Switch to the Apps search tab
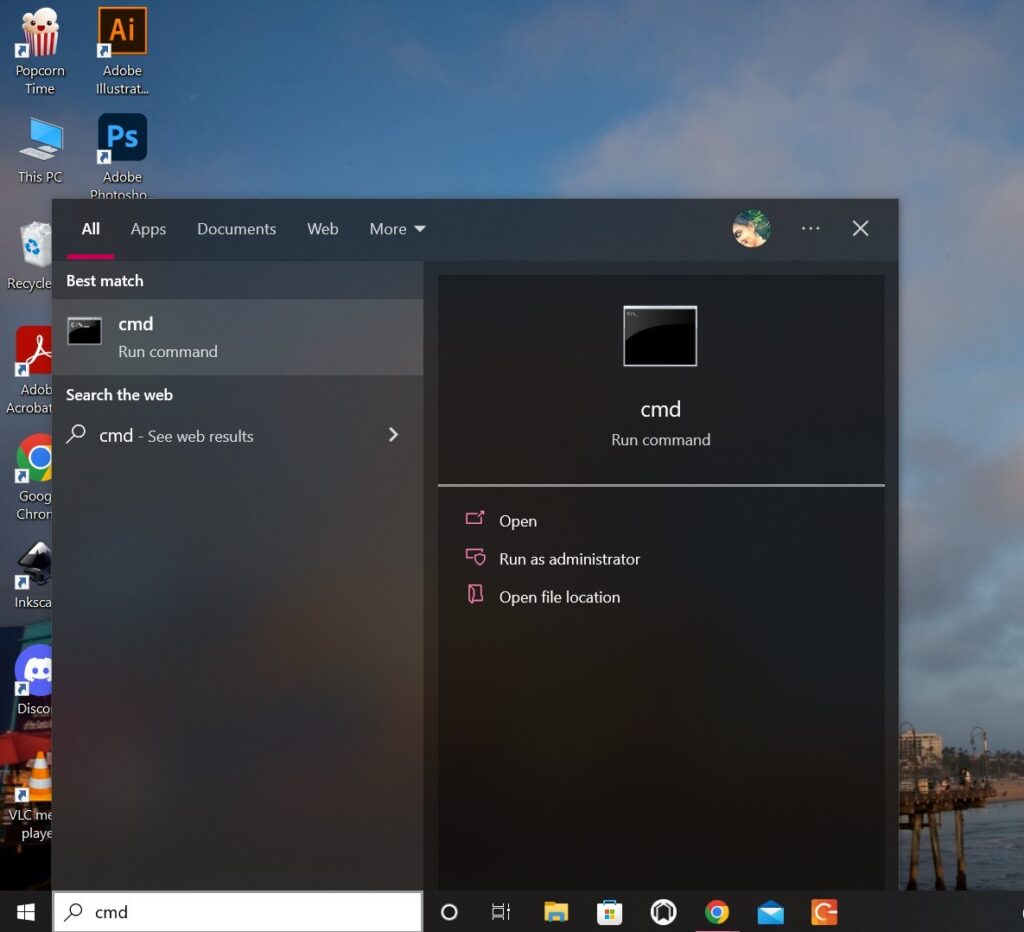The width and height of the screenshot is (1024, 932). tap(148, 229)
